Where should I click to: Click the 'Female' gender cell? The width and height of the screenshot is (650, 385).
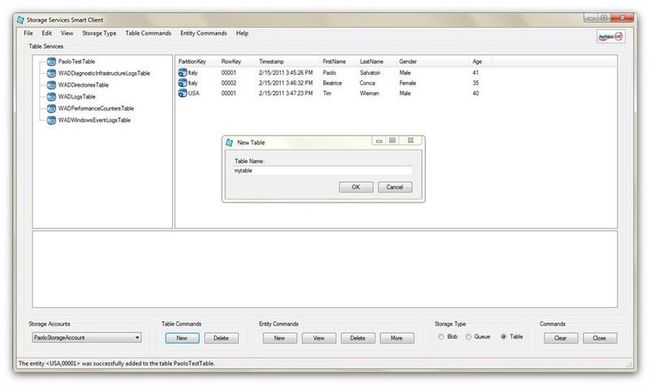pyautogui.click(x=407, y=83)
